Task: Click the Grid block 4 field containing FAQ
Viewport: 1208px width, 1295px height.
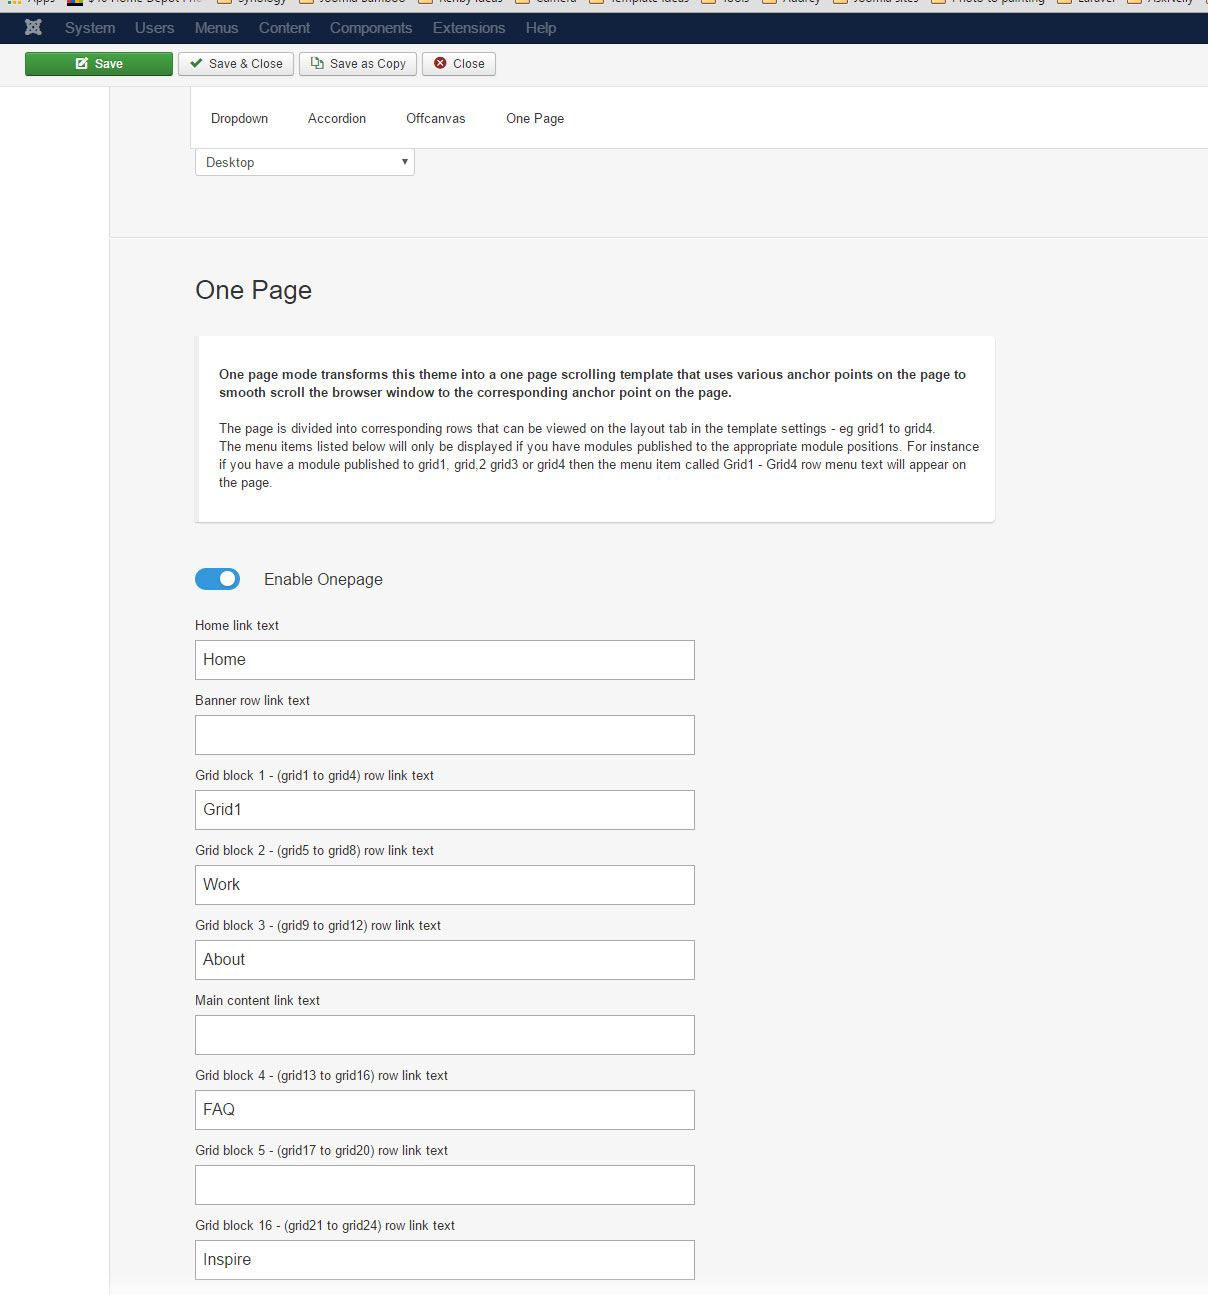Action: [x=445, y=1110]
